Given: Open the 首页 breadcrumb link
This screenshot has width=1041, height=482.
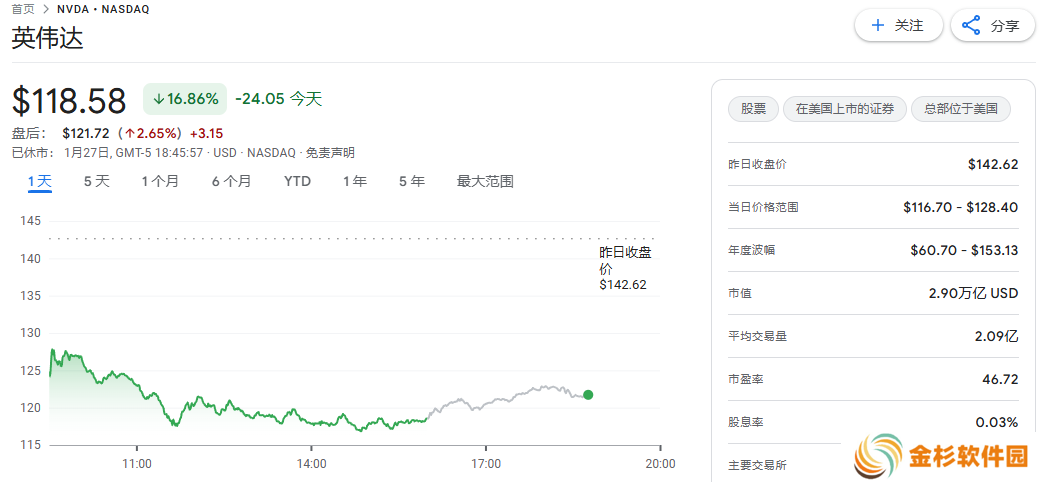Looking at the screenshot, I should [x=23, y=9].
